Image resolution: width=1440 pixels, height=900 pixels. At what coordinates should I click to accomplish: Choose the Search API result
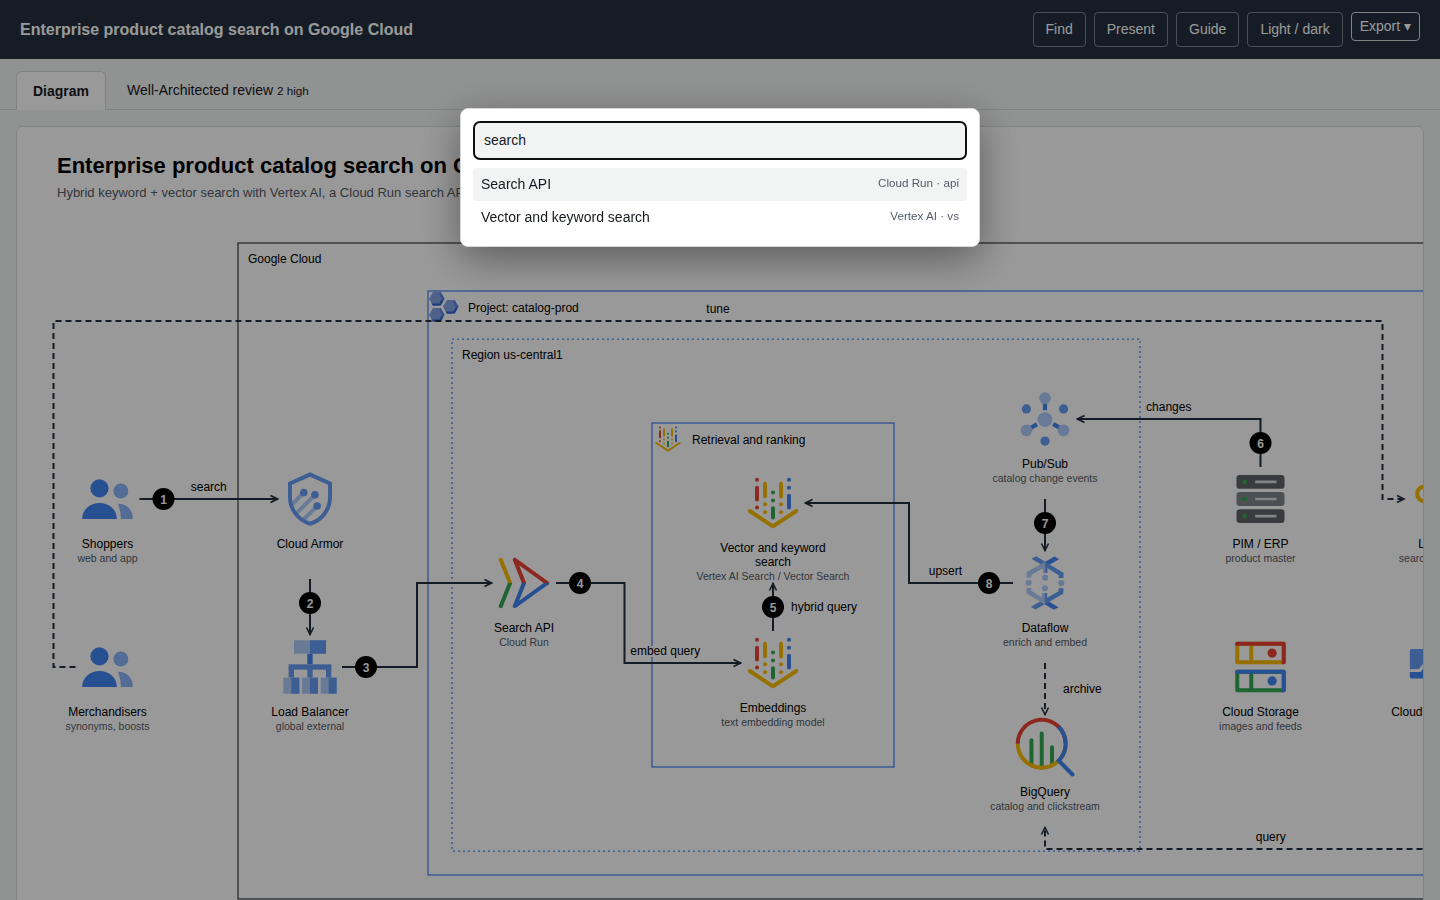click(720, 184)
